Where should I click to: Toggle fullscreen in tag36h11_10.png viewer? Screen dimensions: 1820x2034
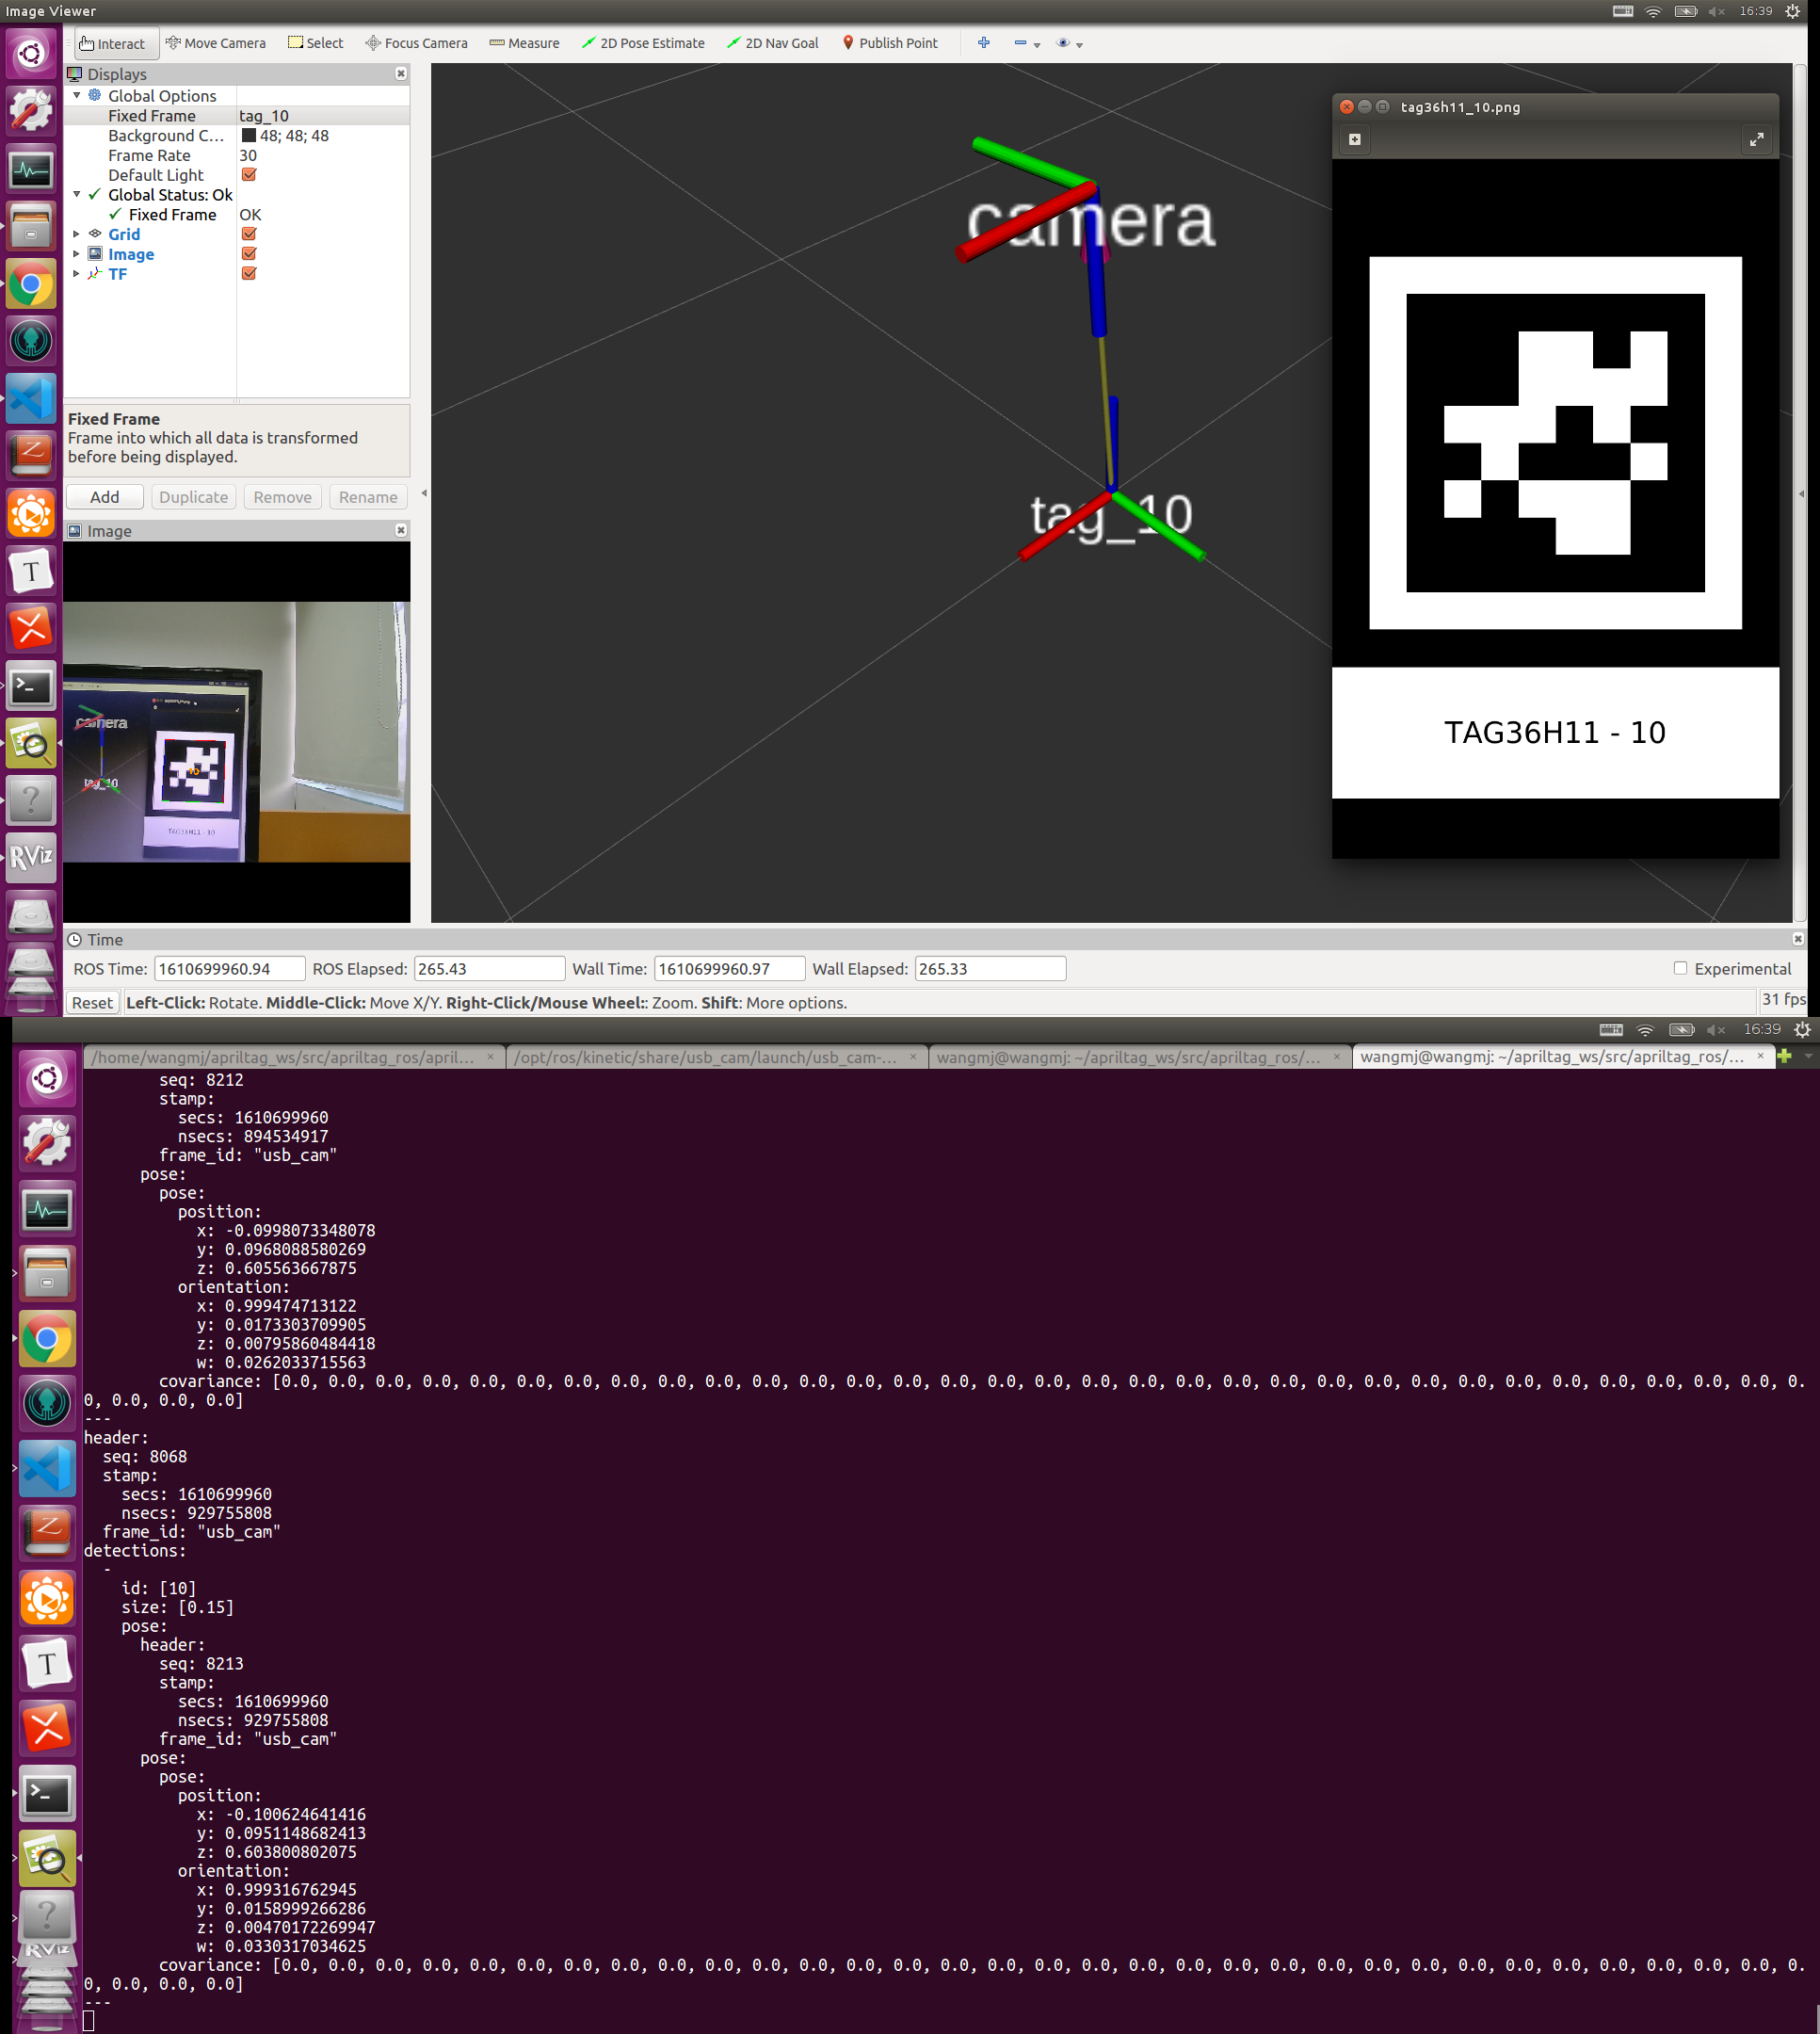tap(1756, 139)
